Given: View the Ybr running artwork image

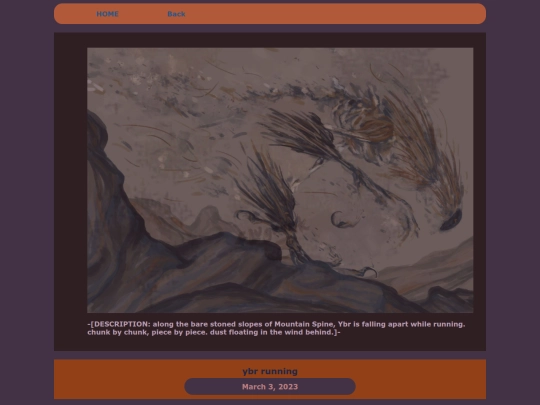Looking at the screenshot, I should (x=280, y=180).
